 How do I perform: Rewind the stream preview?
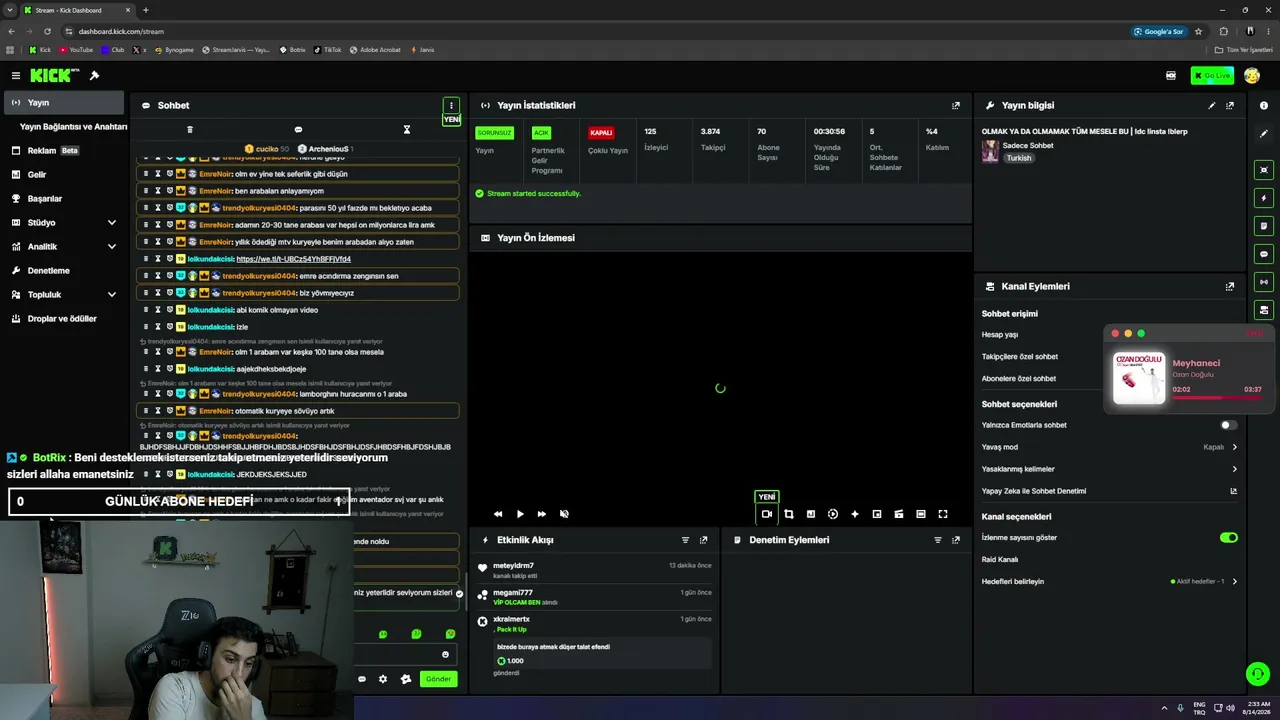point(498,514)
